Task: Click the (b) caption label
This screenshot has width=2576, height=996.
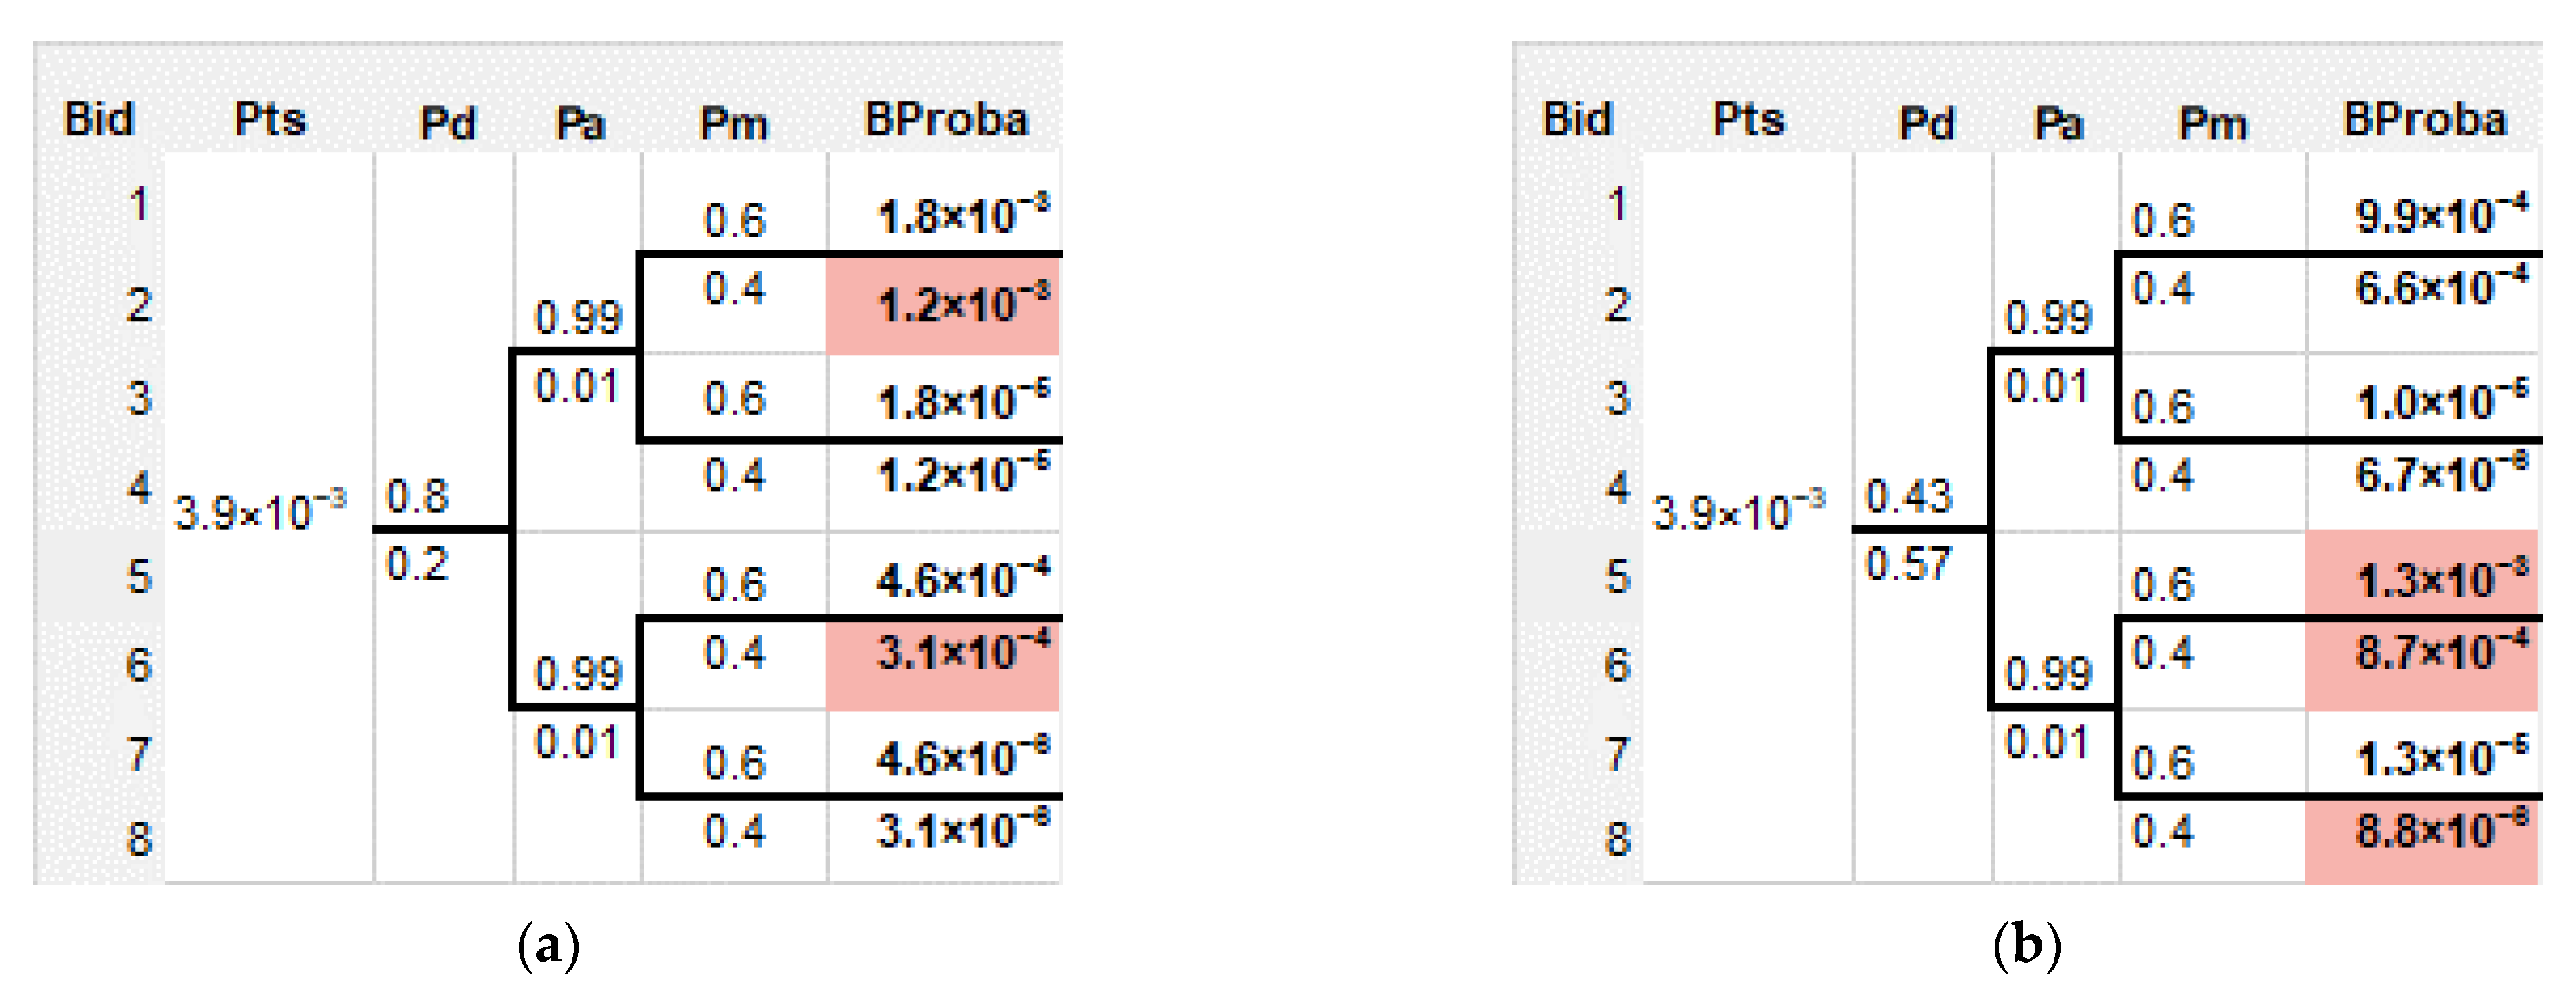Action: (2027, 945)
